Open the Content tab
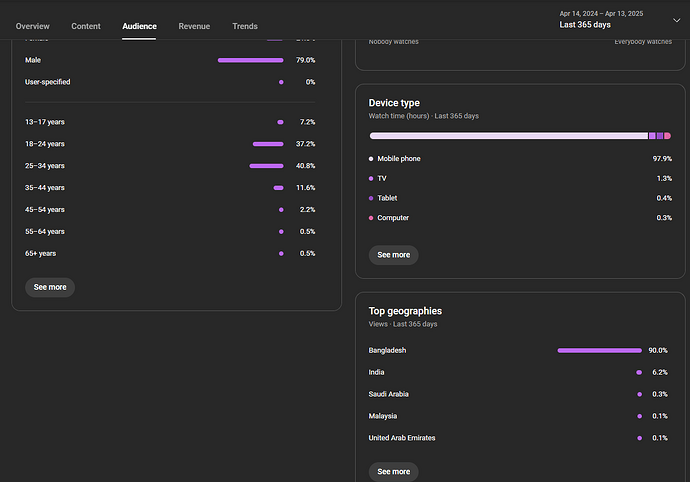The image size is (690, 482). pos(86,26)
